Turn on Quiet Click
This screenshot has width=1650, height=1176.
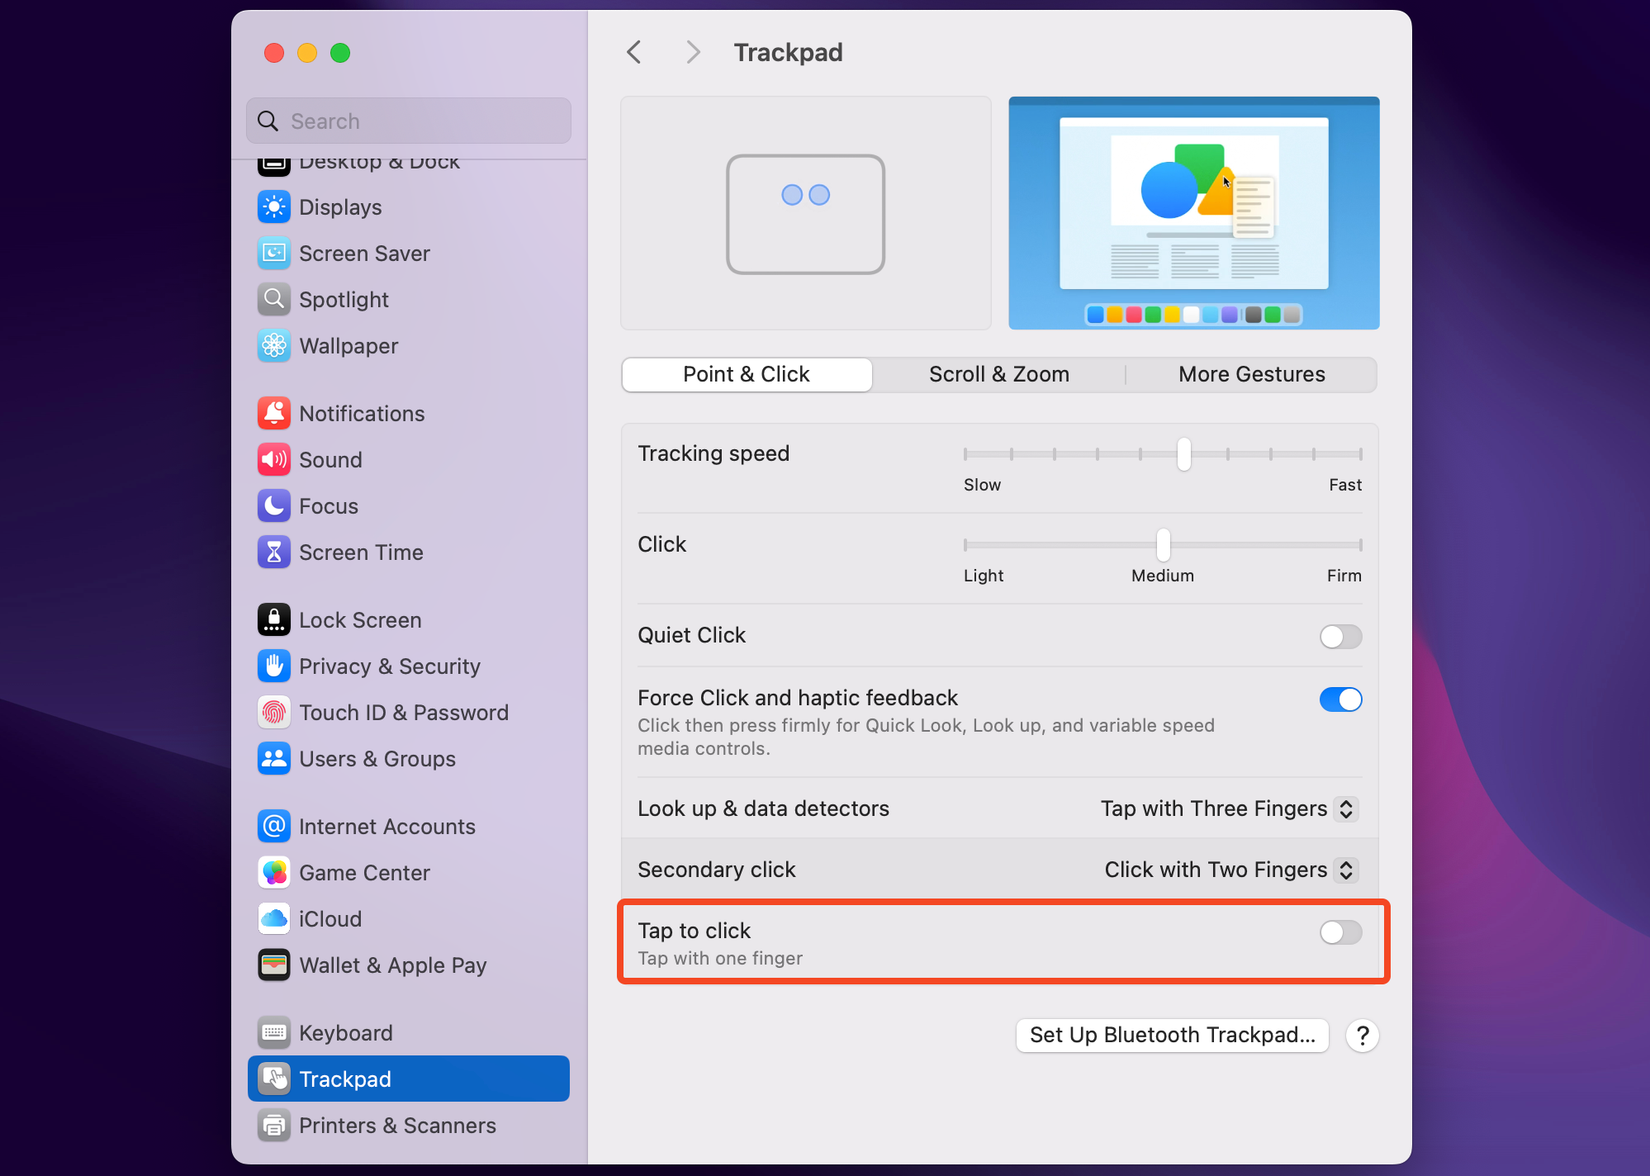(1340, 636)
